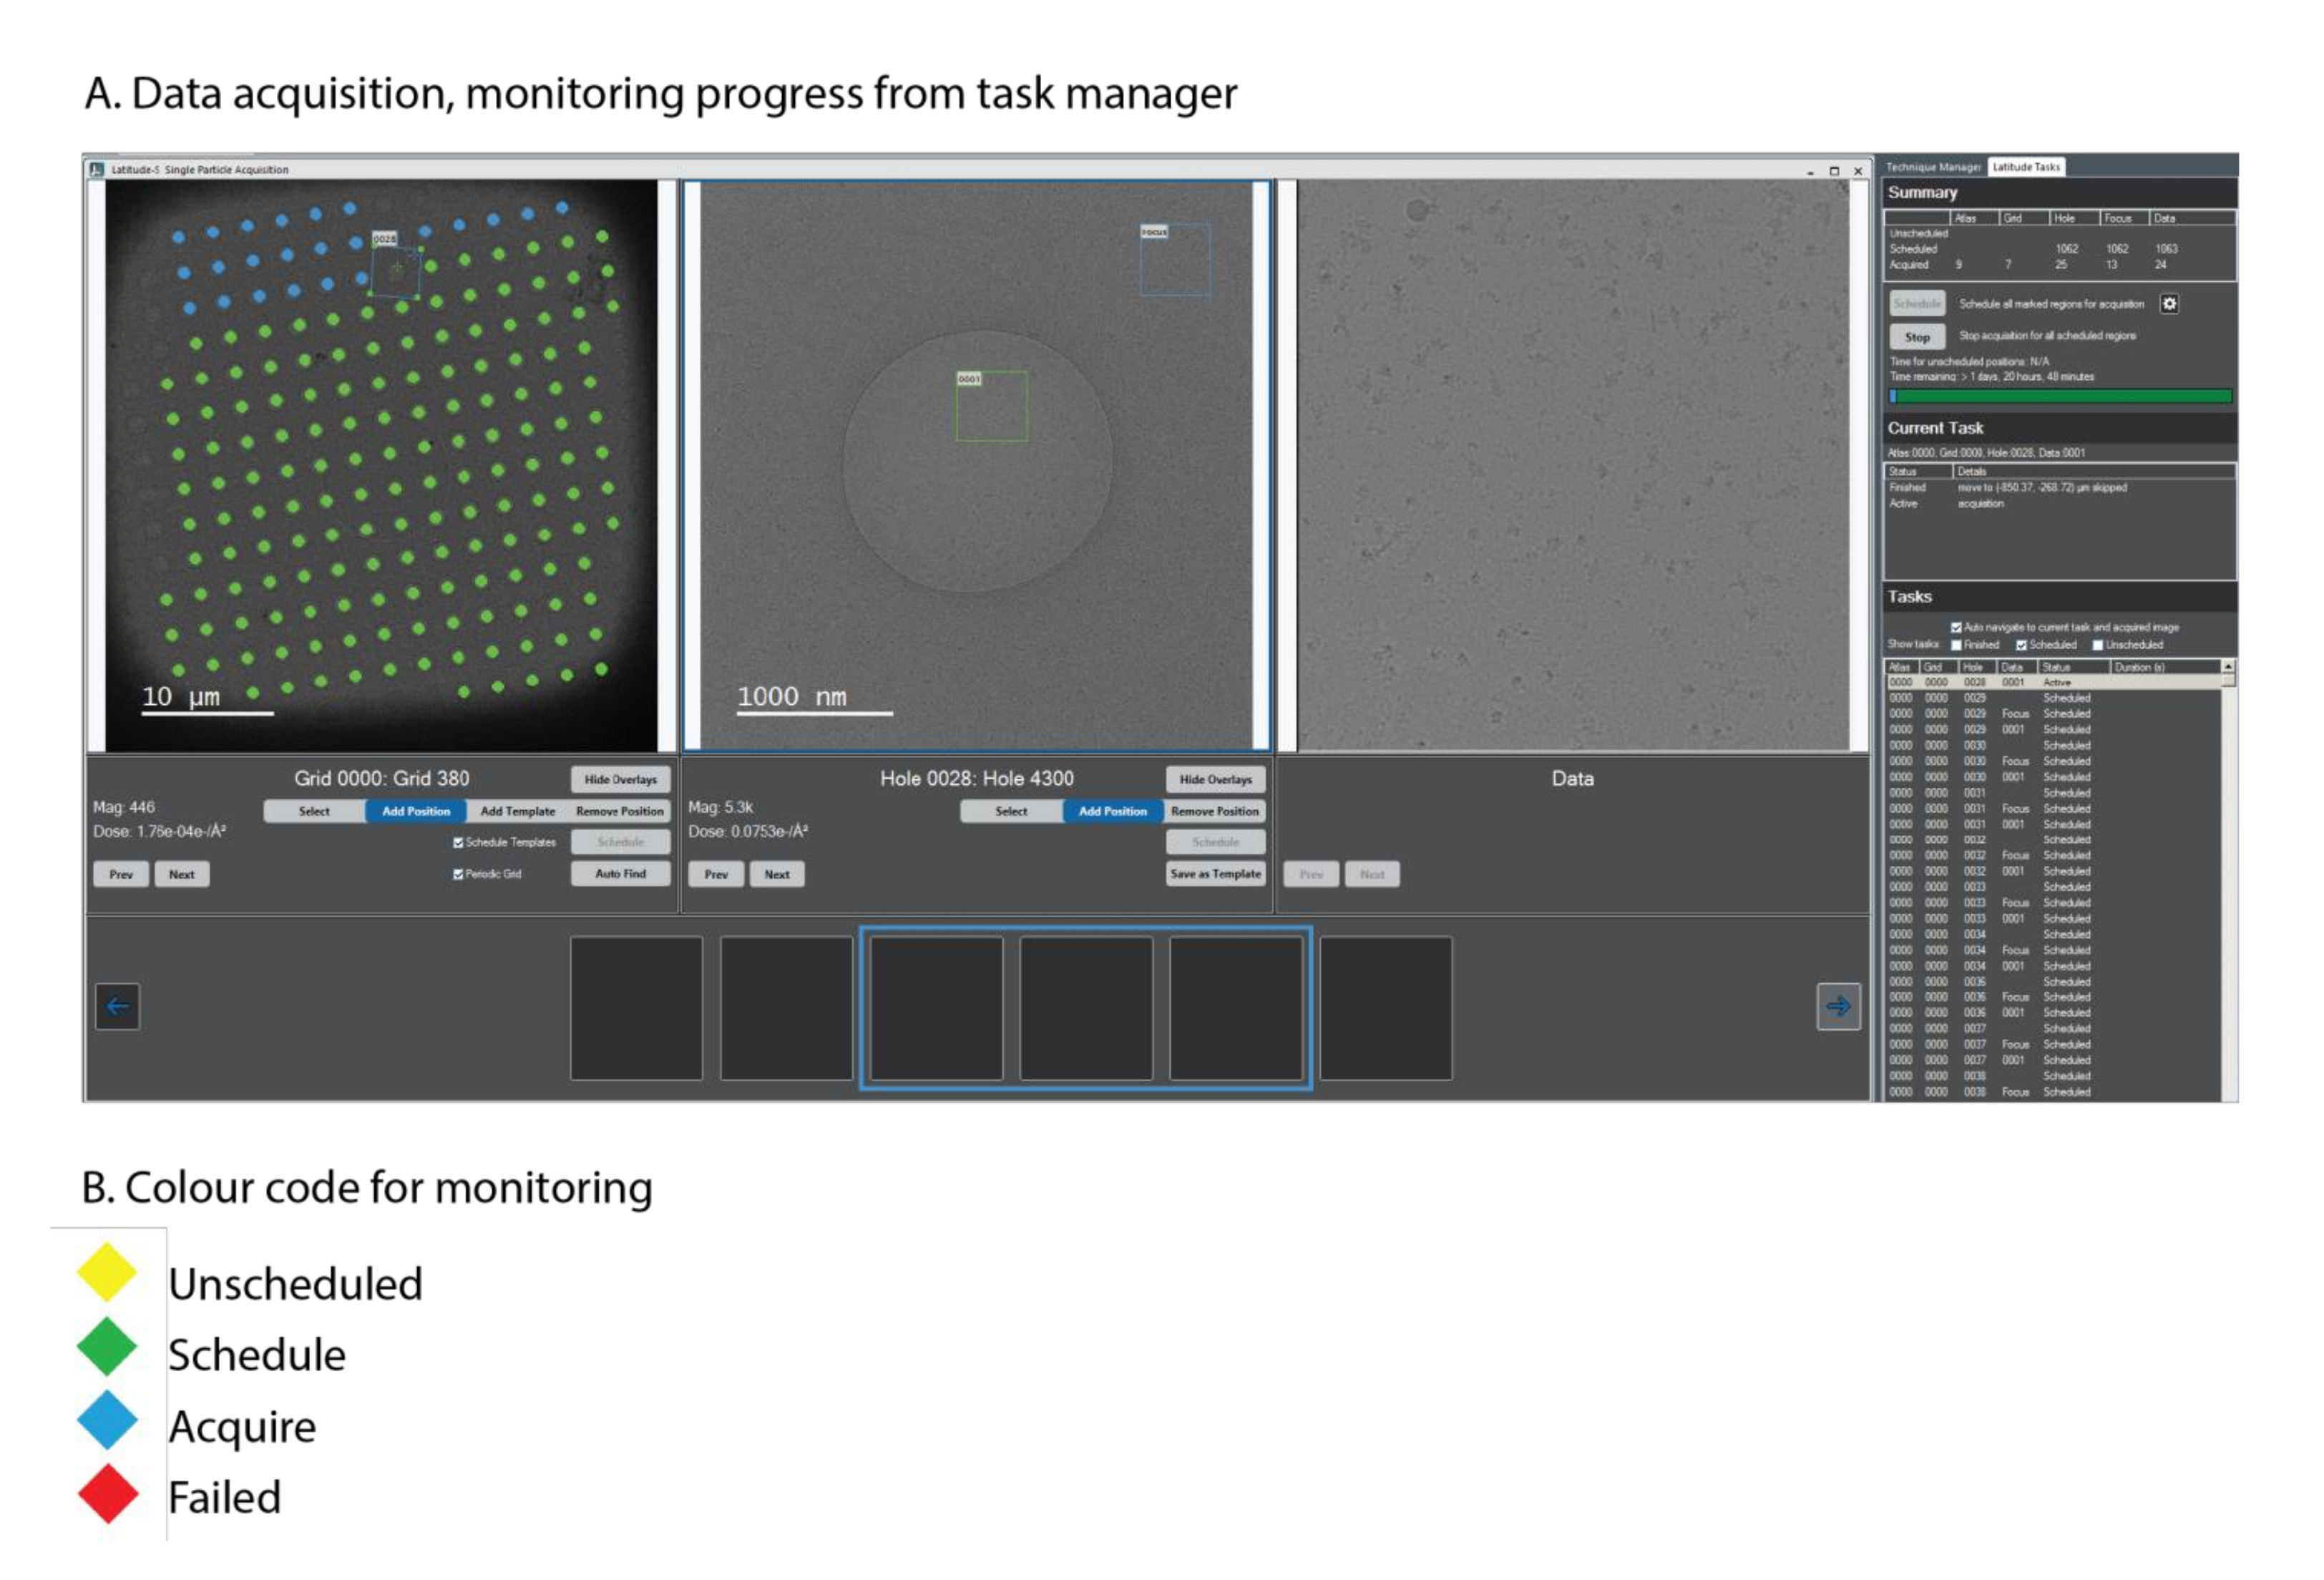Screen dimensions: 2324x1580
Task: Click the Latitude-S app icon in title bar
Action: (x=97, y=169)
